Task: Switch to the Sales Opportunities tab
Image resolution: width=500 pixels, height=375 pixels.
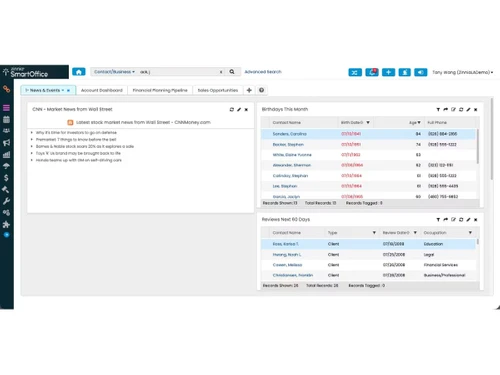Action: 218,90
